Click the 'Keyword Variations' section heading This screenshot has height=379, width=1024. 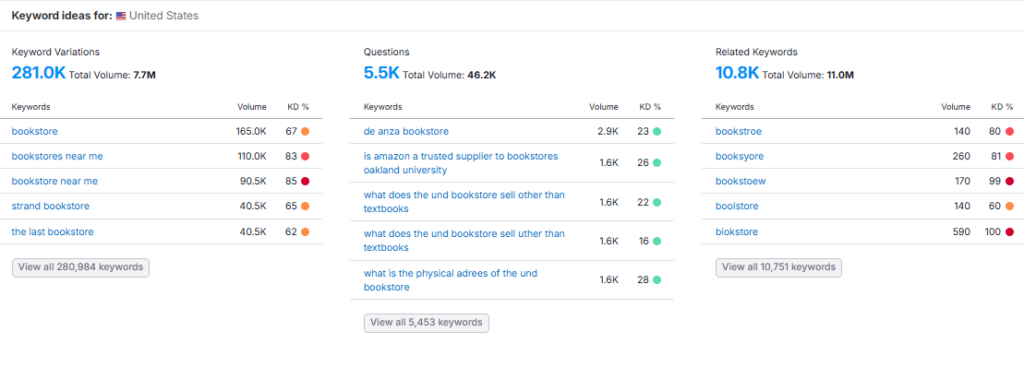tap(56, 52)
